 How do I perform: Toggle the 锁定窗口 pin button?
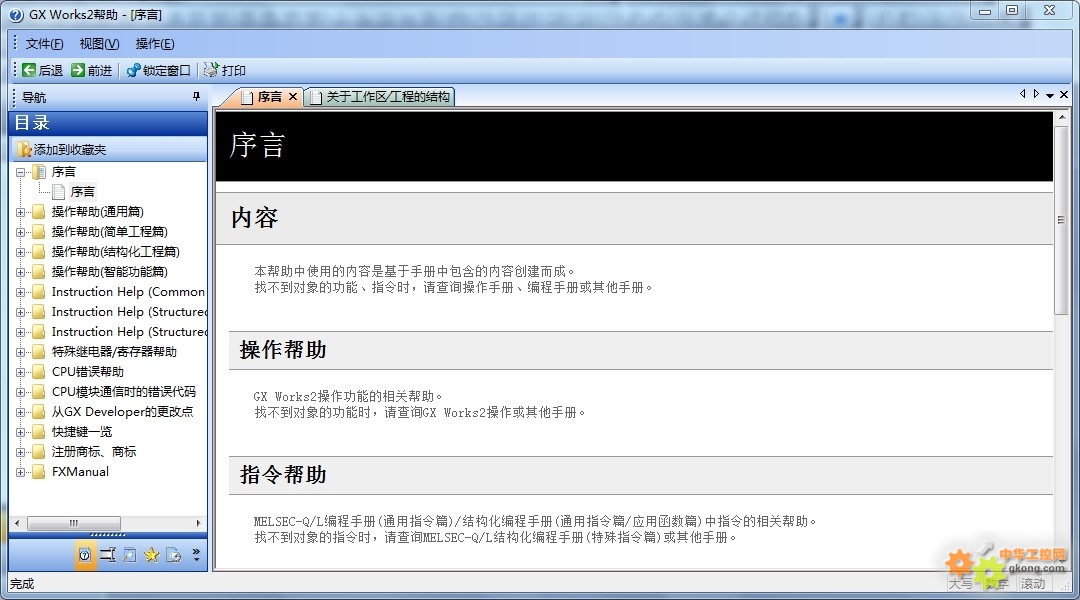[x=158, y=70]
